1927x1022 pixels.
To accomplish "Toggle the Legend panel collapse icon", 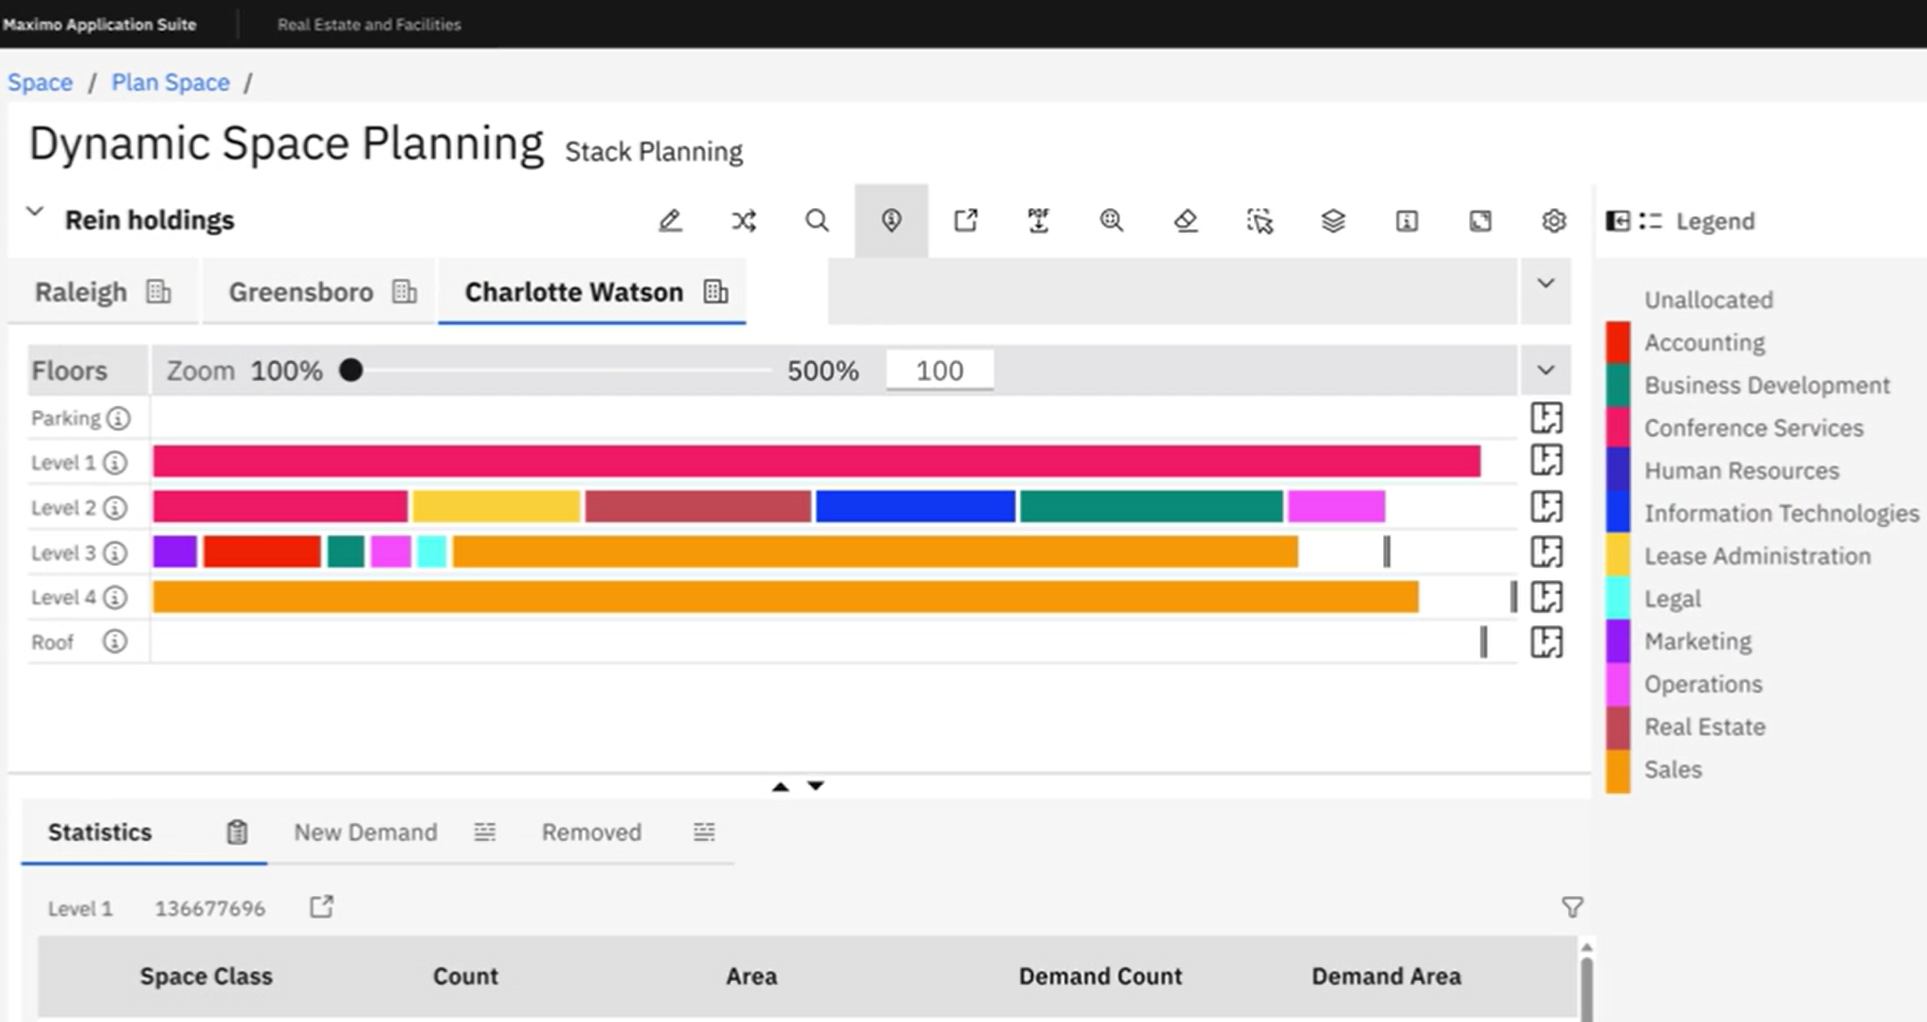I will point(1617,221).
